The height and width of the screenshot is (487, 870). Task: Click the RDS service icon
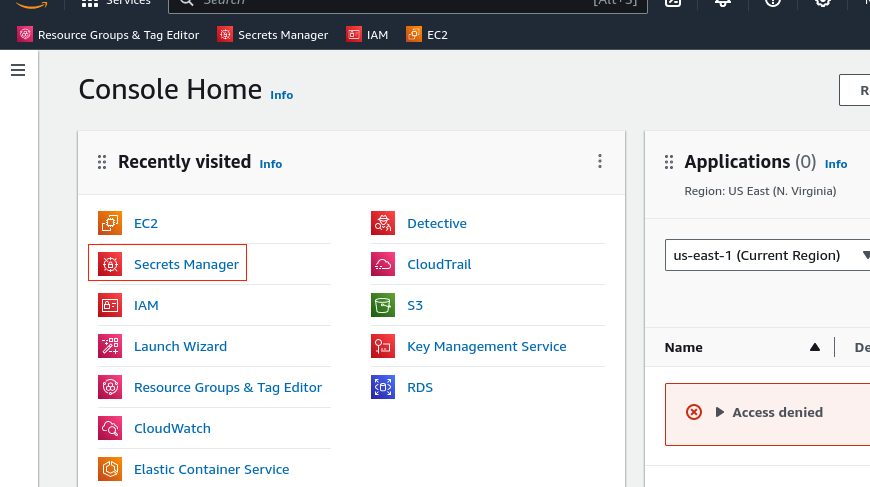383,387
